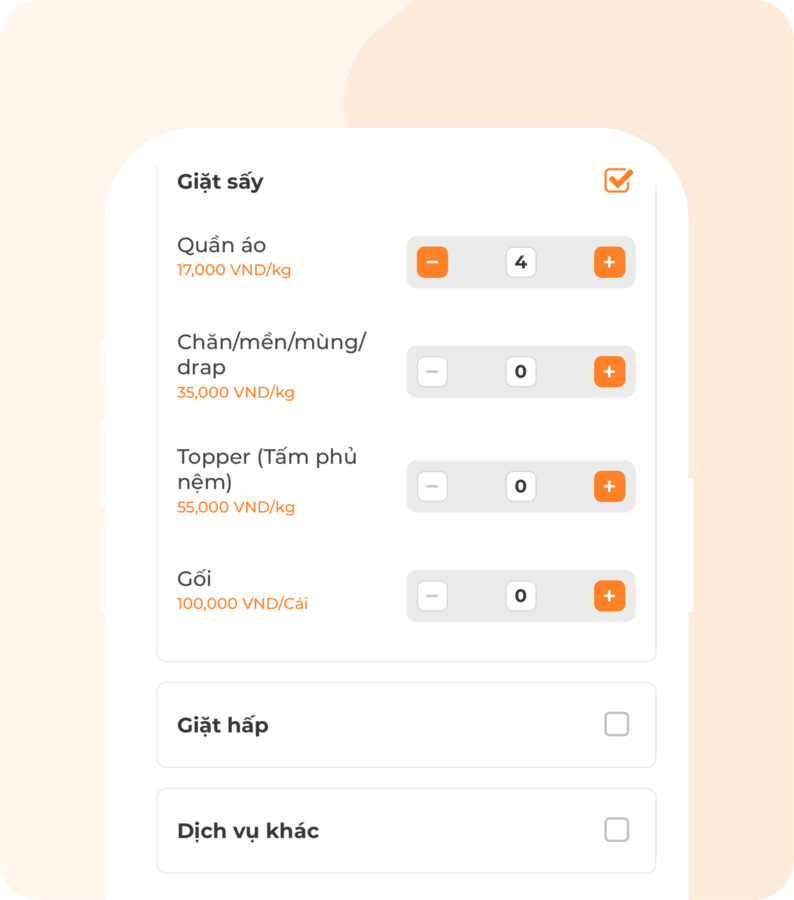Image resolution: width=794 pixels, height=900 pixels.
Task: Tap the 100,000 VND/Cái price text
Action: click(242, 604)
